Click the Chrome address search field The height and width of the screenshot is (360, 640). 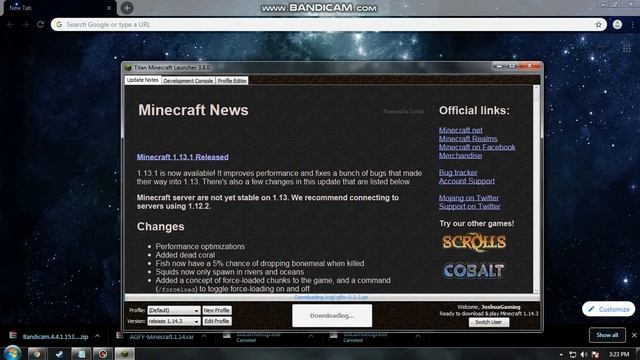(329, 24)
